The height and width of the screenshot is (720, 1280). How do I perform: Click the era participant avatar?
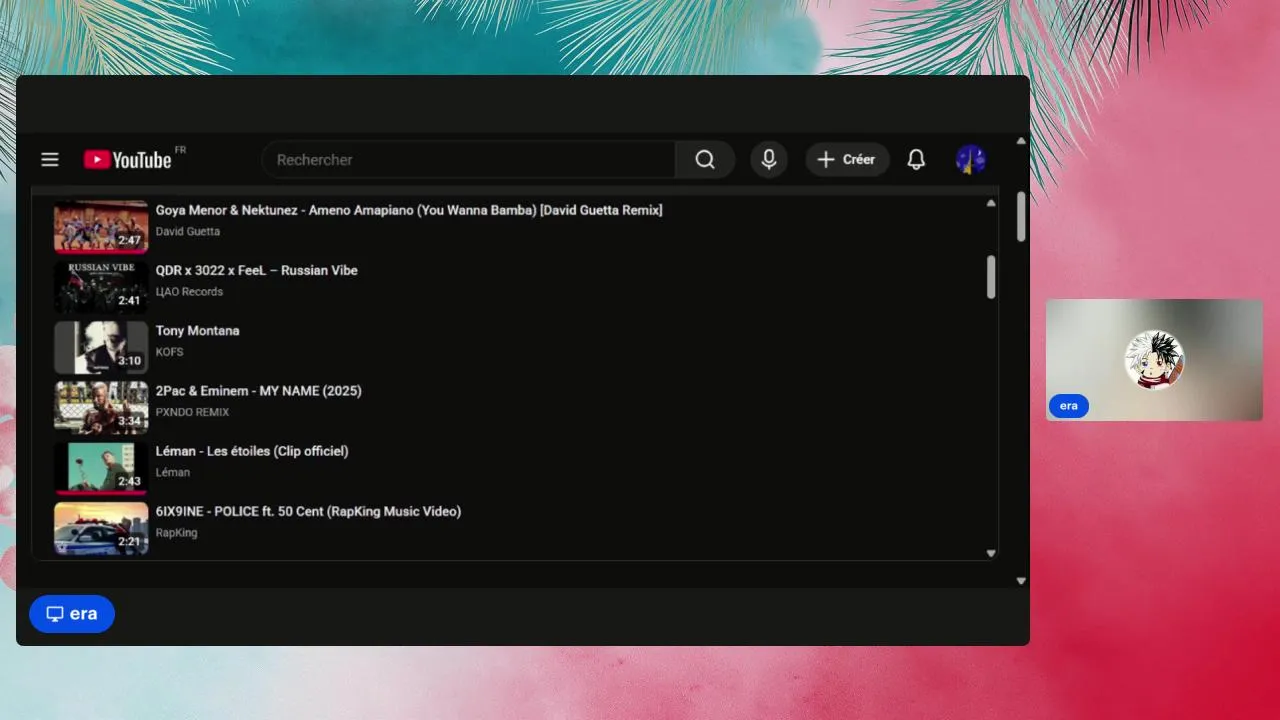(x=1155, y=360)
